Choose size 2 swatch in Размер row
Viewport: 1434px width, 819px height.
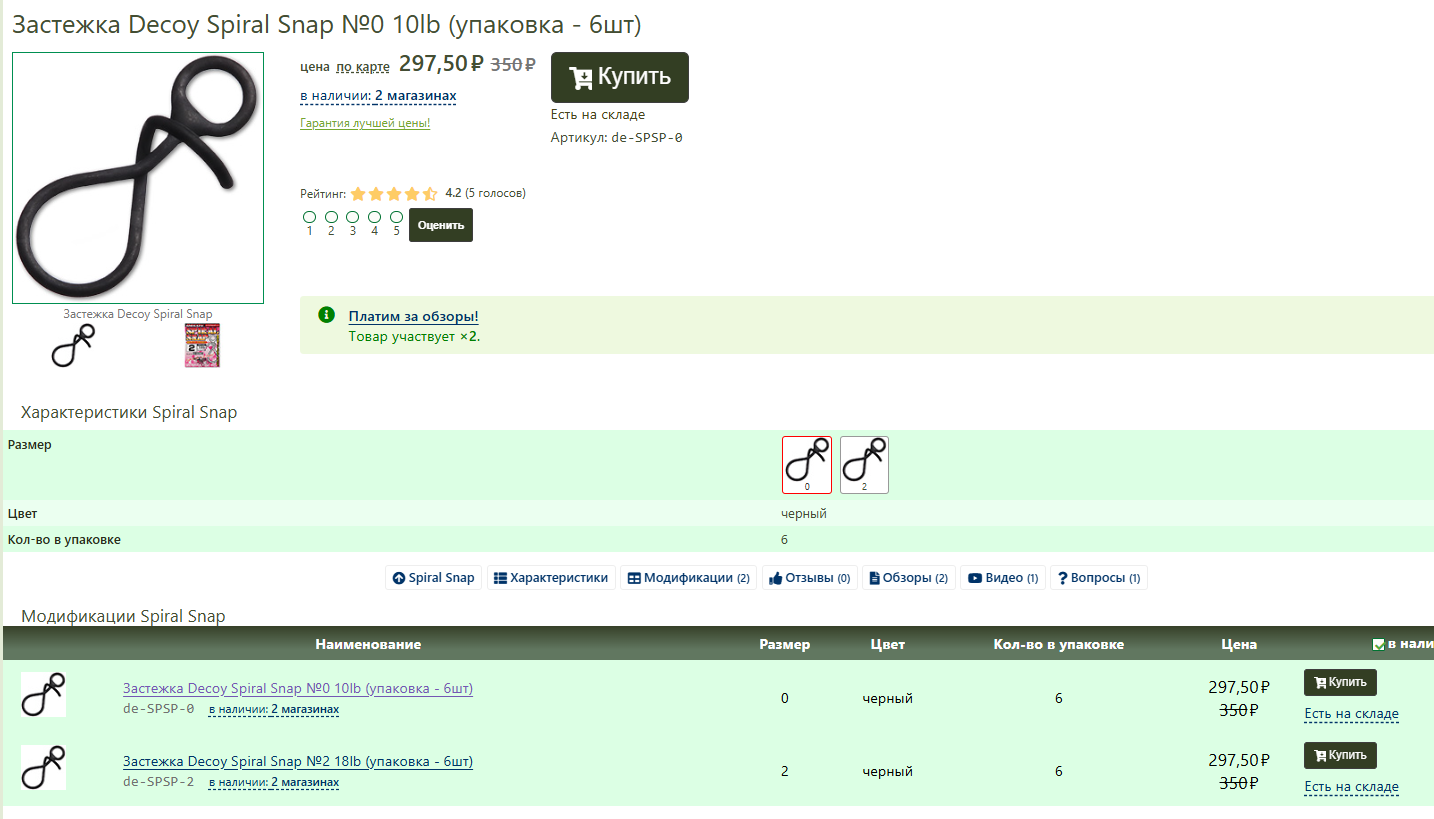click(864, 465)
